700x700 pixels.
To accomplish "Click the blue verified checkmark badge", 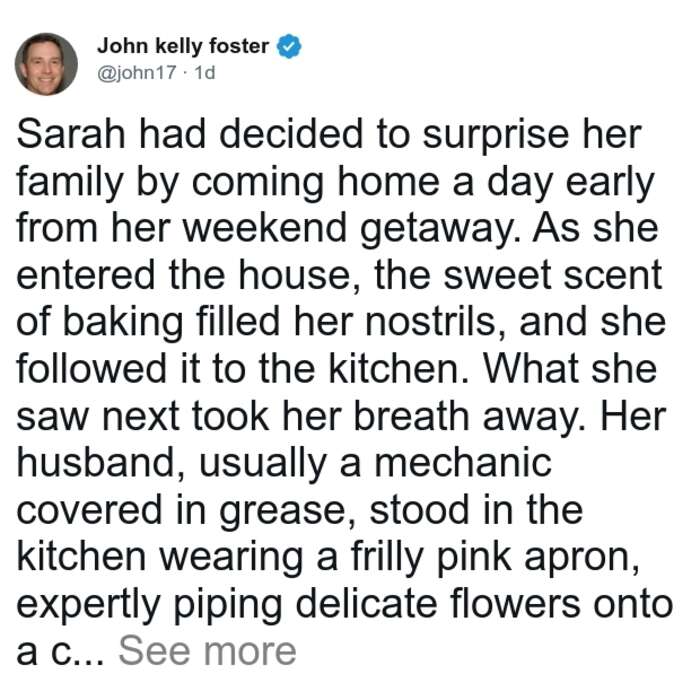I will click(x=289, y=46).
